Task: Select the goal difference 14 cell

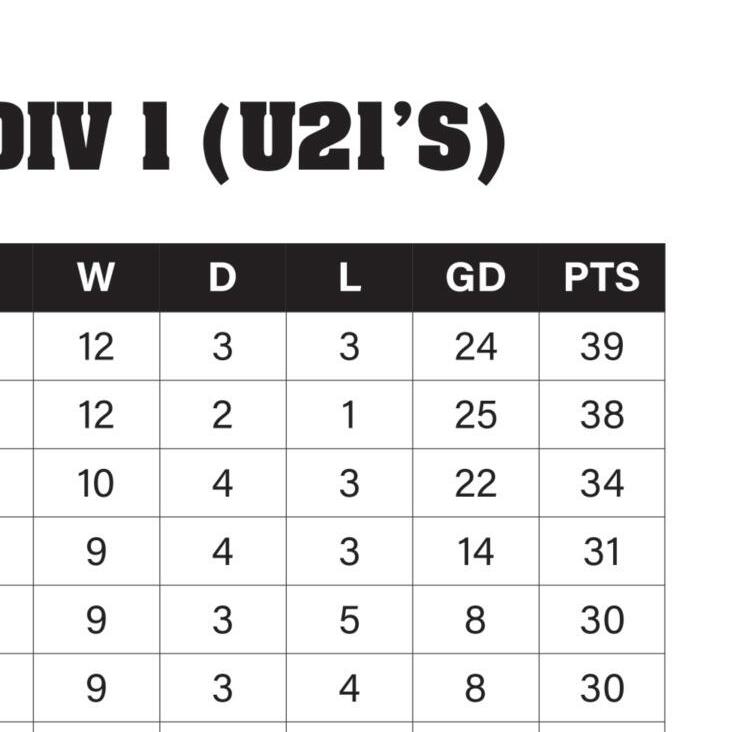Action: click(476, 551)
